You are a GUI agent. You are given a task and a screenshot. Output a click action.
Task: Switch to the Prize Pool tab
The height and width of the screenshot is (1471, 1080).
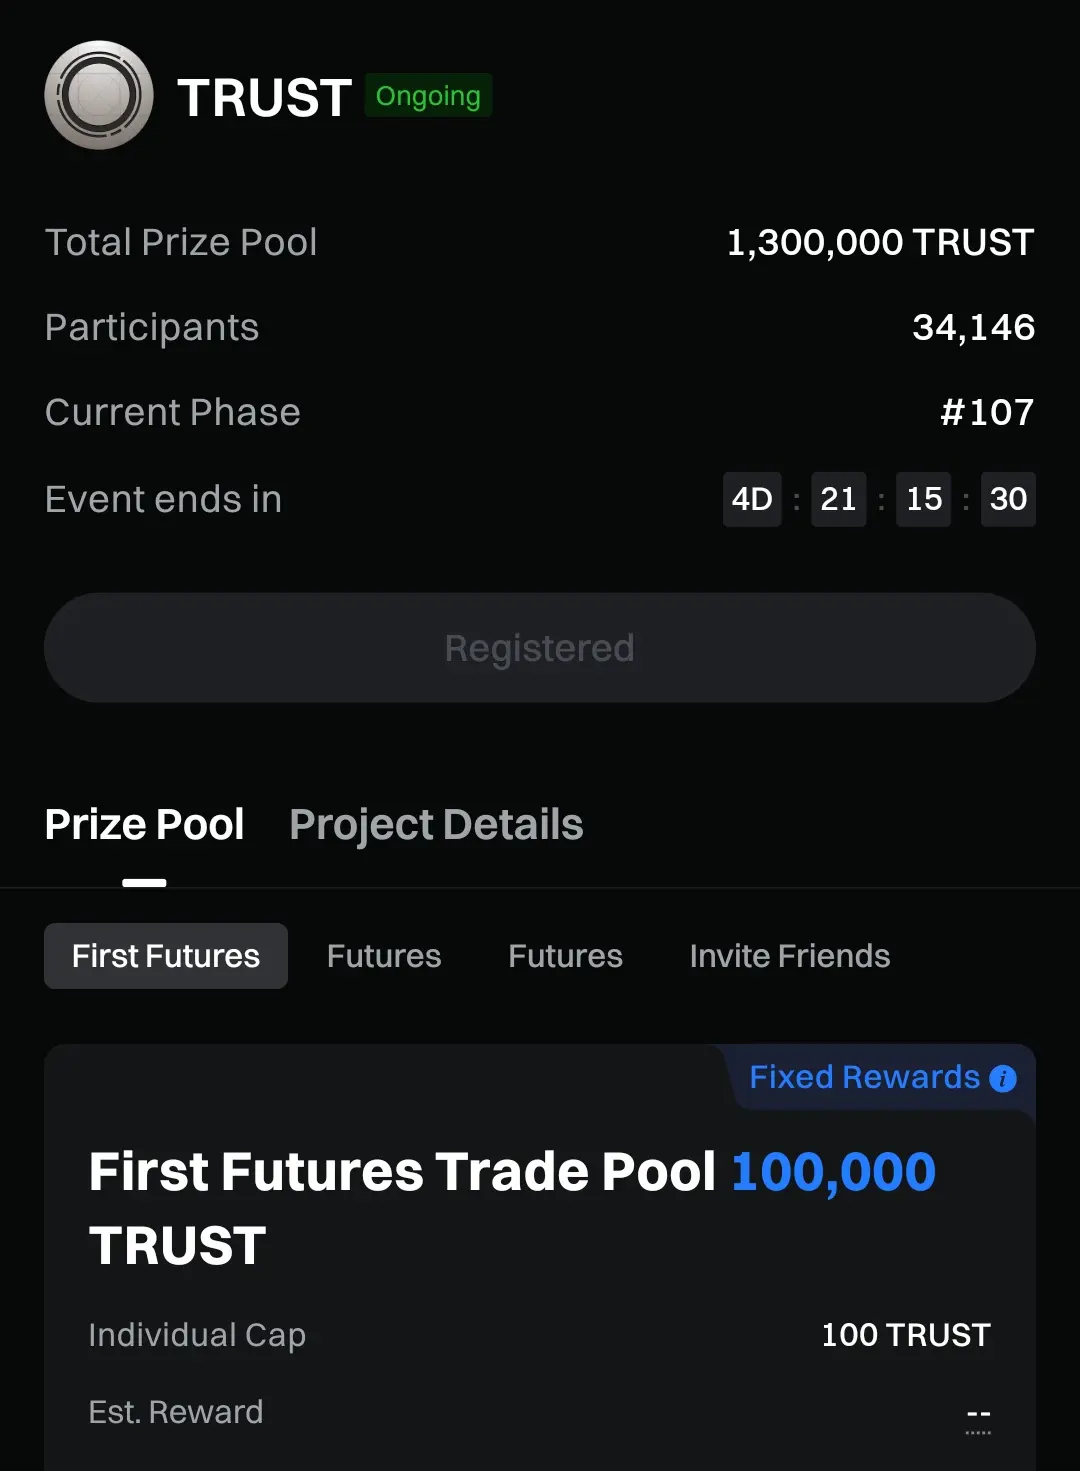click(145, 825)
